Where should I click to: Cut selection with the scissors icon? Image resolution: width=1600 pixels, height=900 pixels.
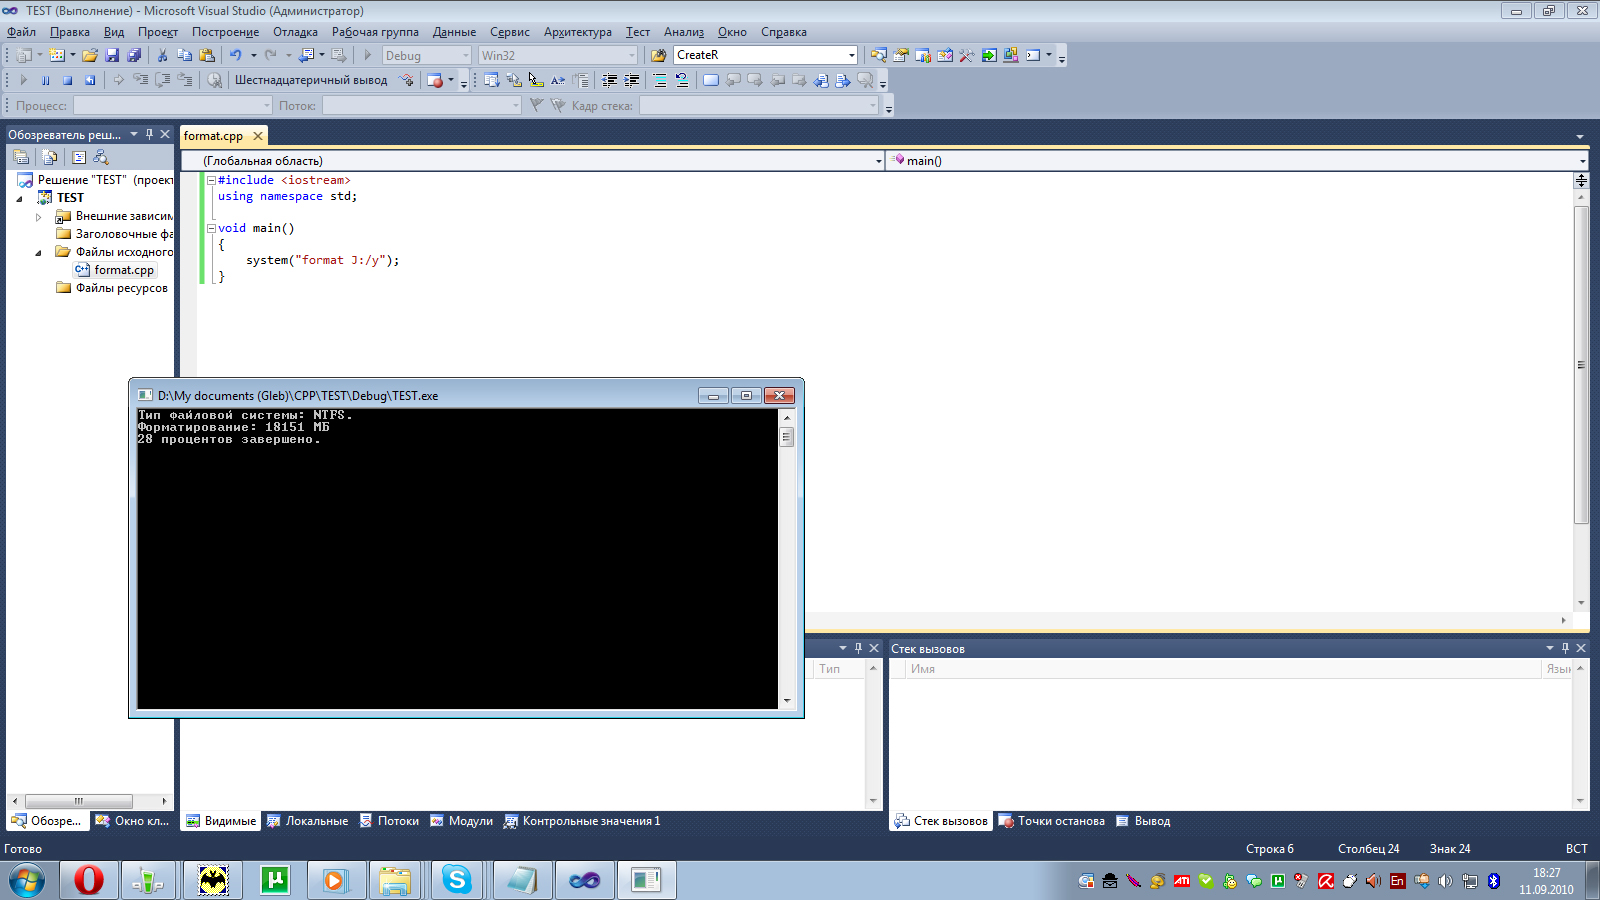click(162, 55)
